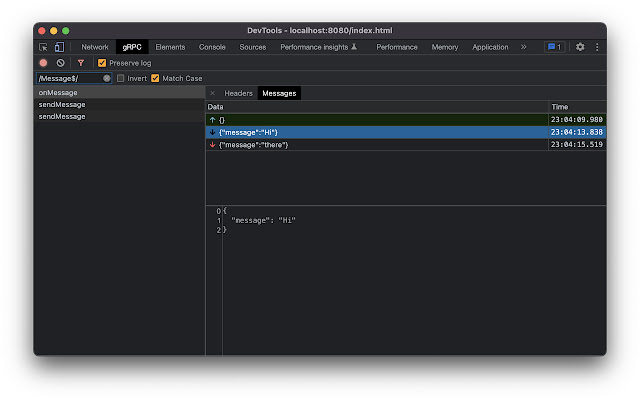Toggle the filter funnel icon
The width and height of the screenshot is (640, 400).
[81, 63]
